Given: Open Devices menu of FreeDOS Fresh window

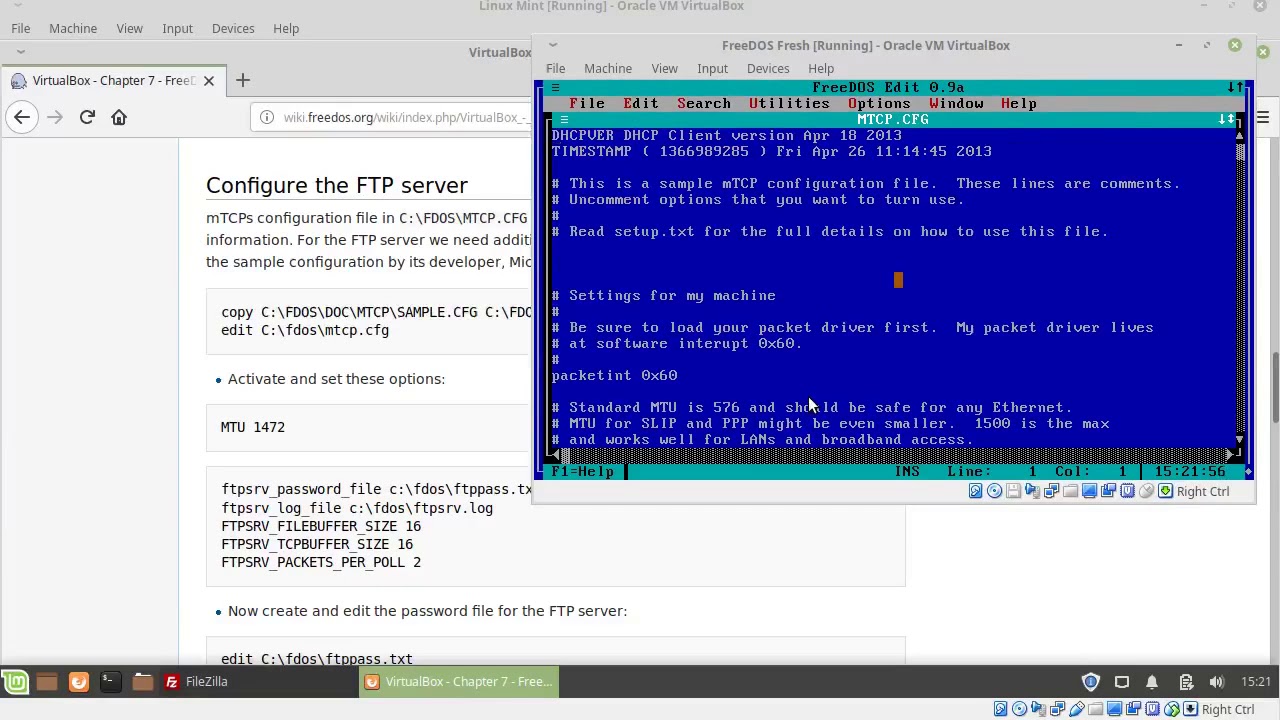Looking at the screenshot, I should click(x=768, y=68).
